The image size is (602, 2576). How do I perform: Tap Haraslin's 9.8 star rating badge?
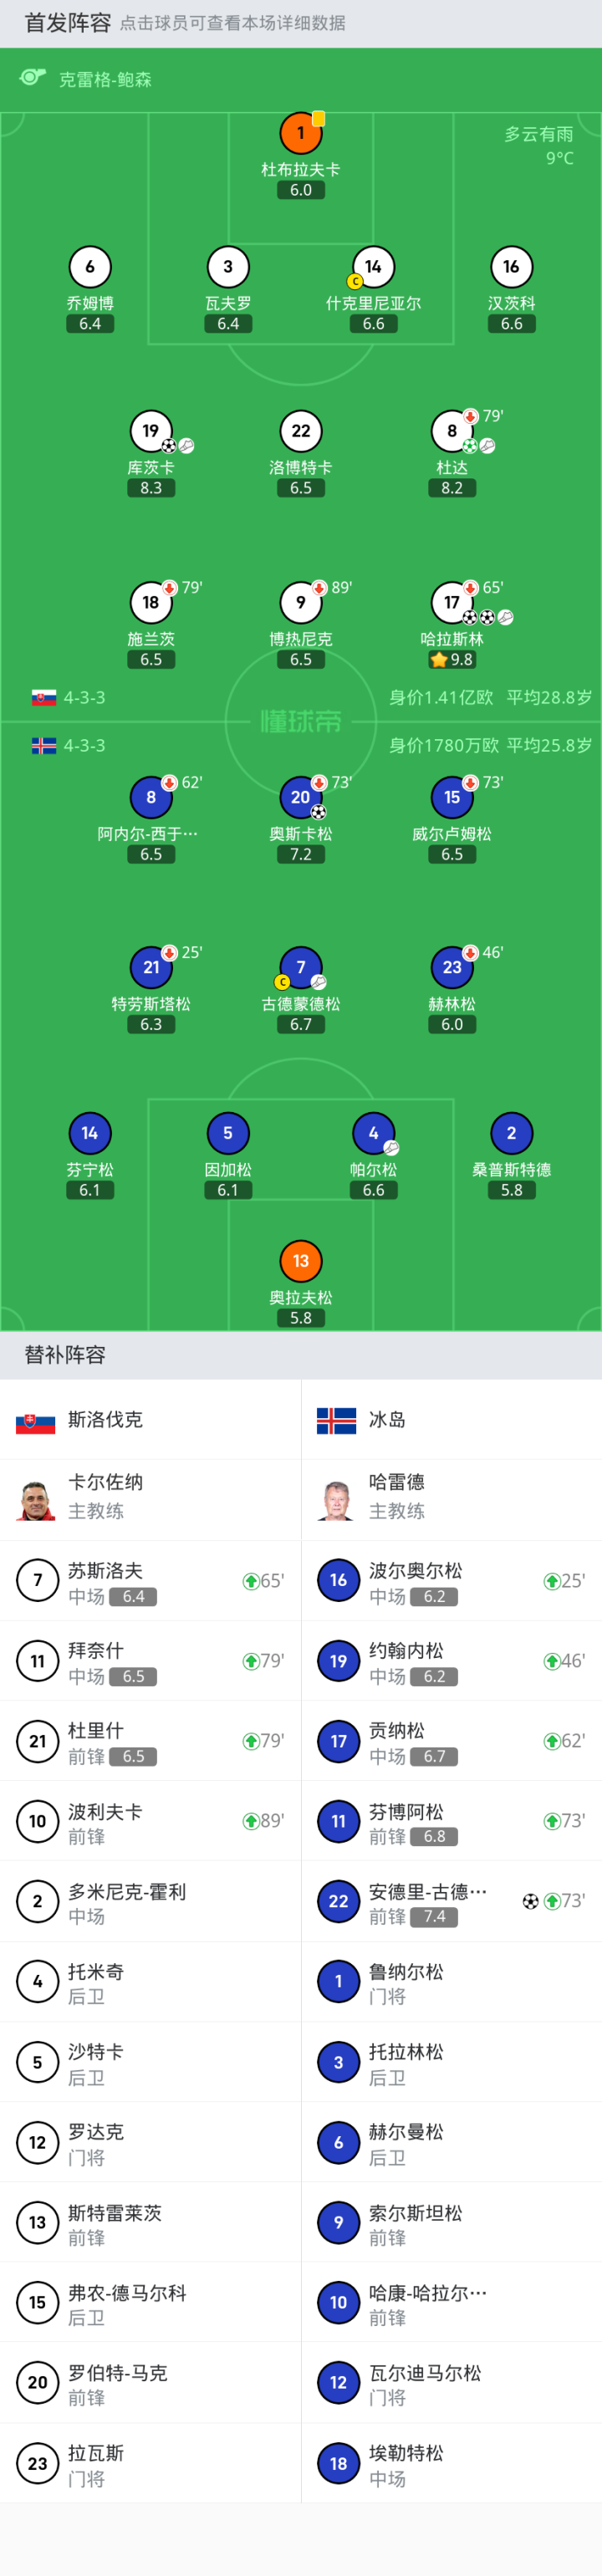pyautogui.click(x=451, y=660)
